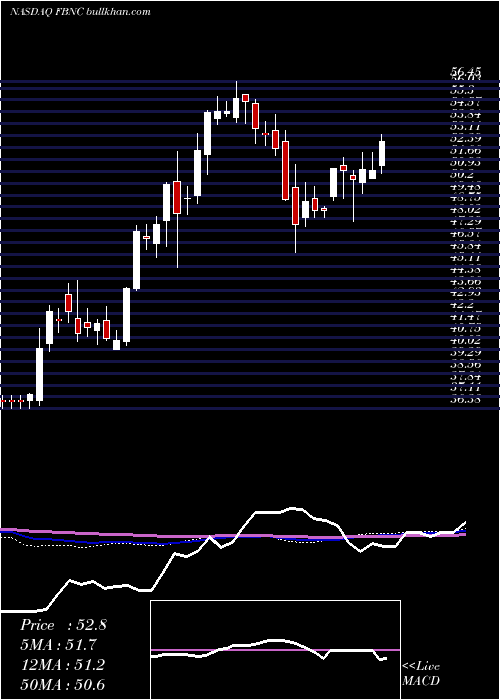Click the 42.2 price axis label
This screenshot has width=500, height=700.
[x=460, y=306]
